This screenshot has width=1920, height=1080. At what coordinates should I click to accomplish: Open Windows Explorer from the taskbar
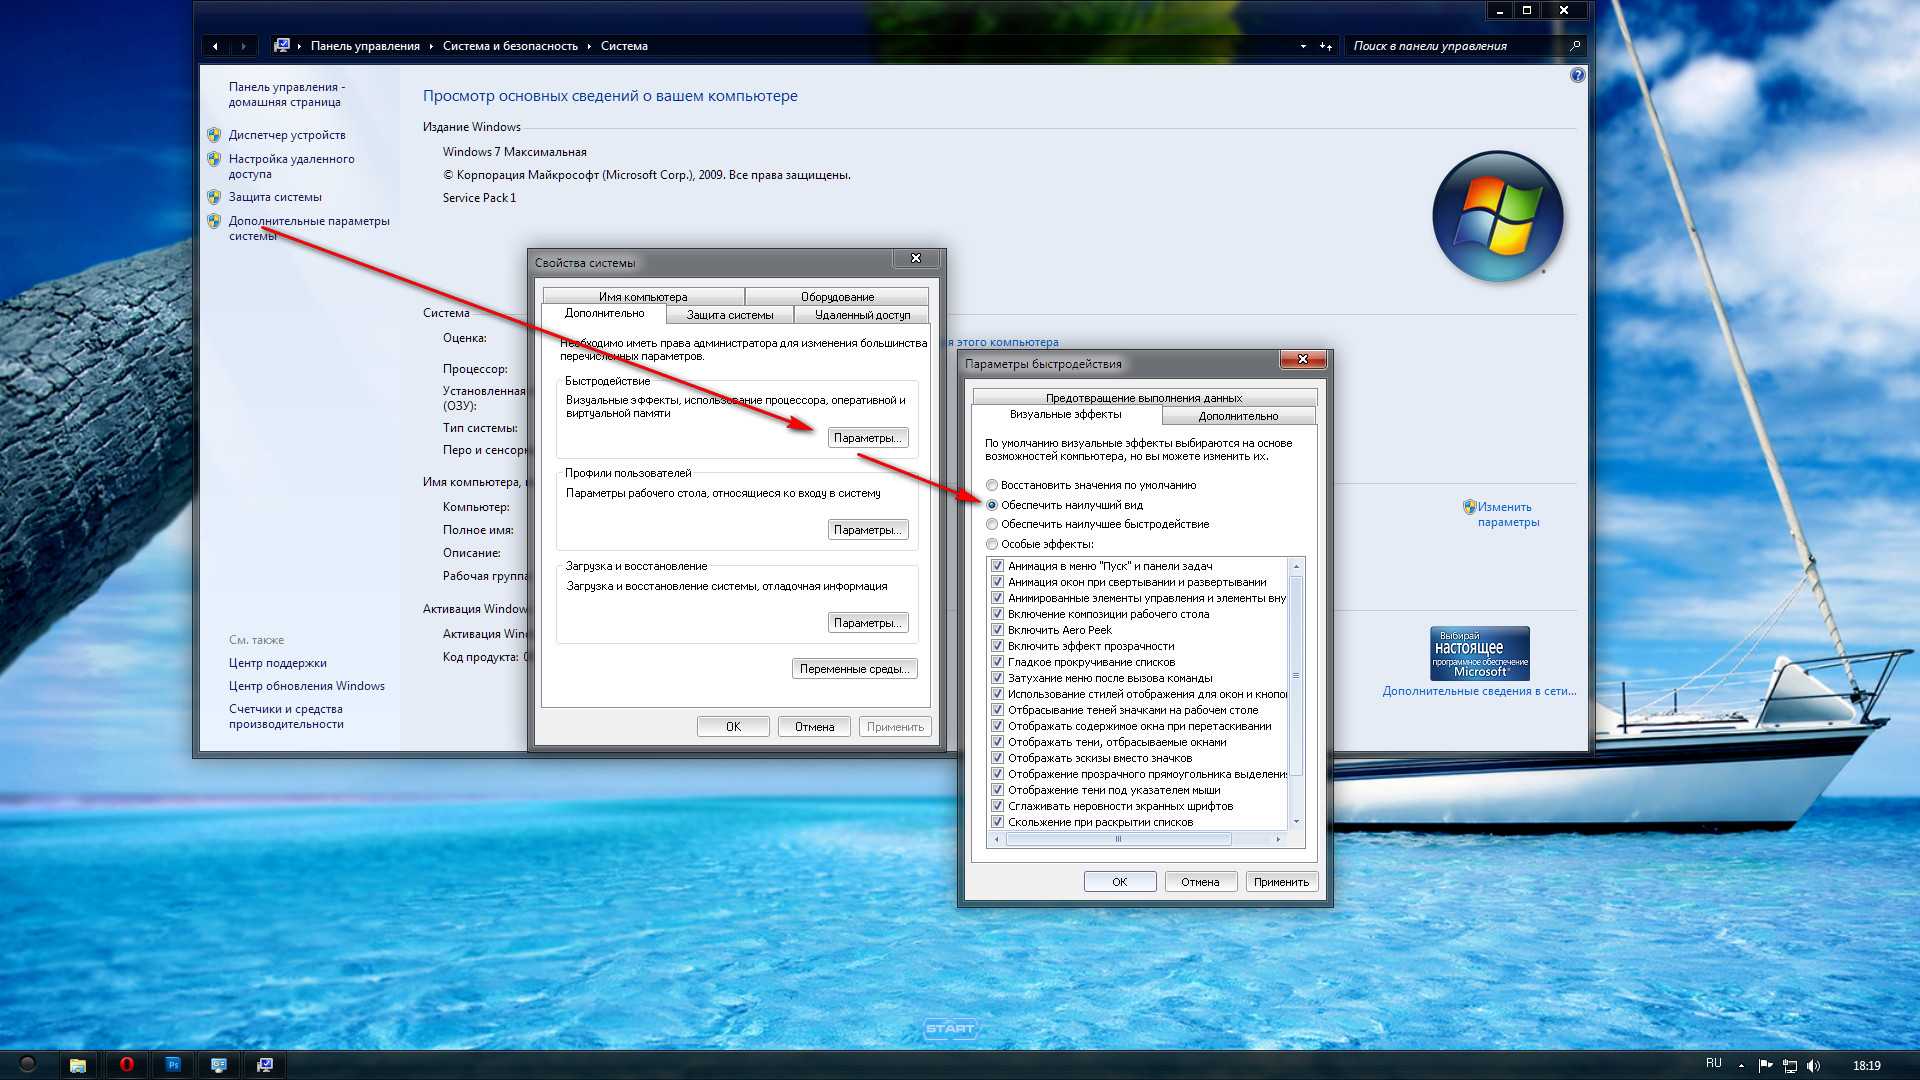[x=77, y=1065]
